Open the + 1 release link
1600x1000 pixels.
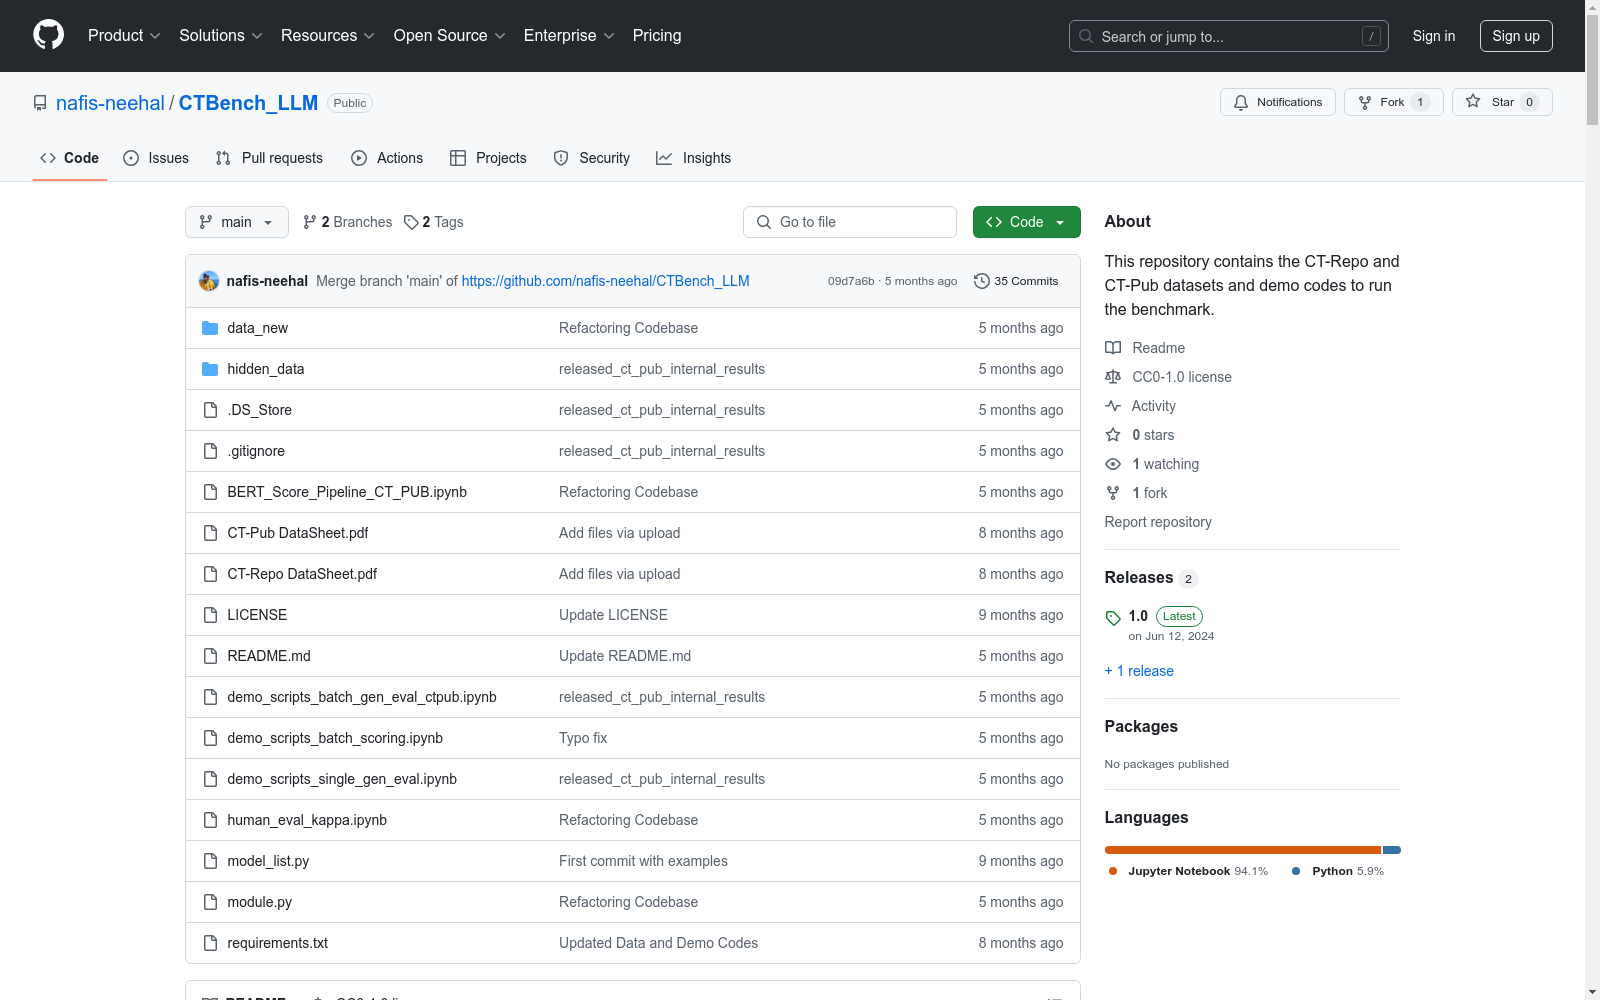1139,671
